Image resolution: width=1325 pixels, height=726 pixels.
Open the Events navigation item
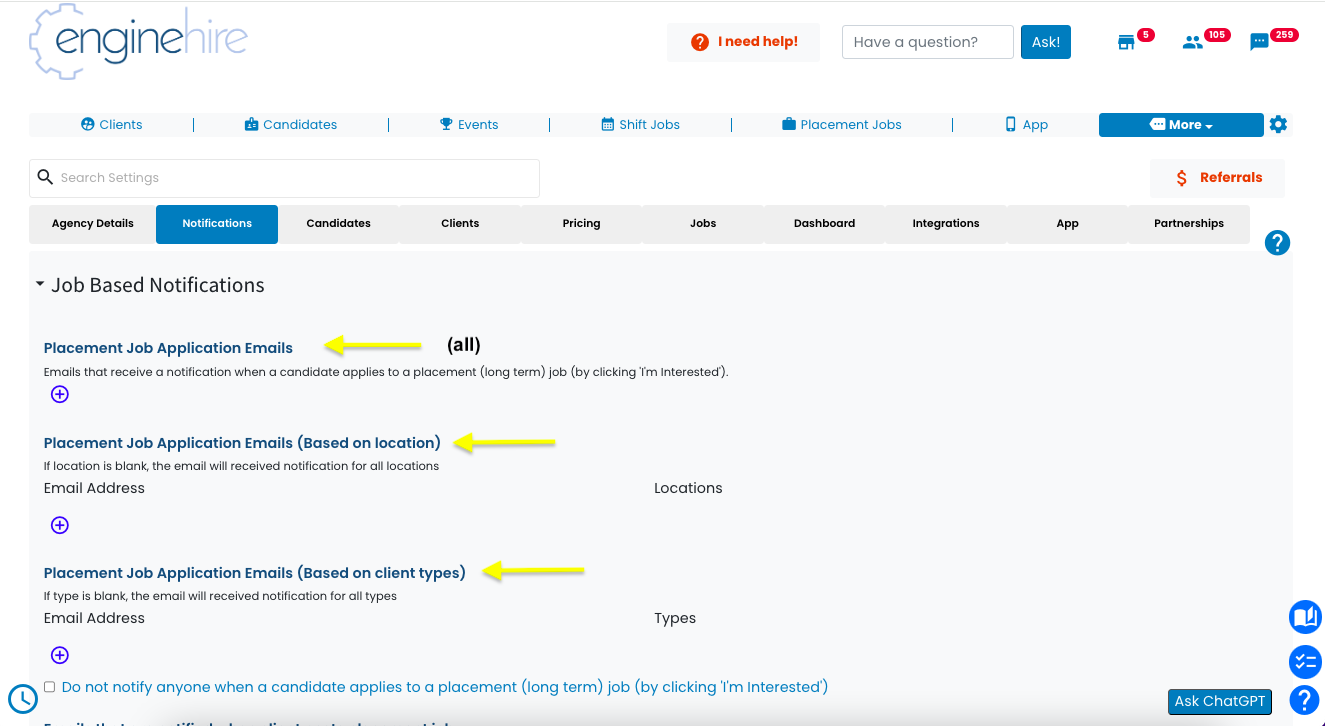pyautogui.click(x=469, y=125)
